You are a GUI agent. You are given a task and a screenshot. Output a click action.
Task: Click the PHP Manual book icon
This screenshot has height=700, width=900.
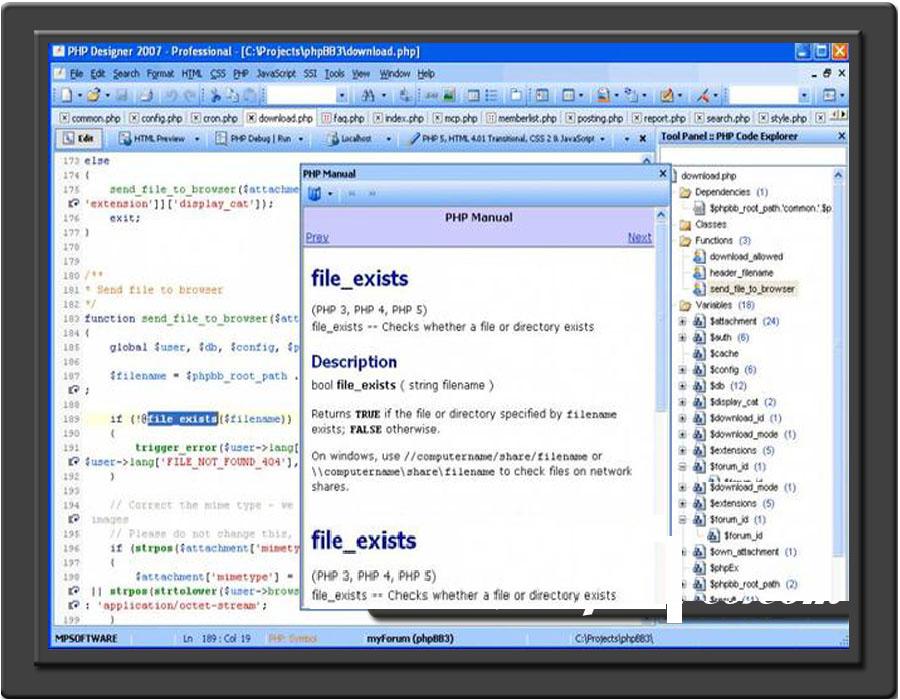tap(315, 194)
